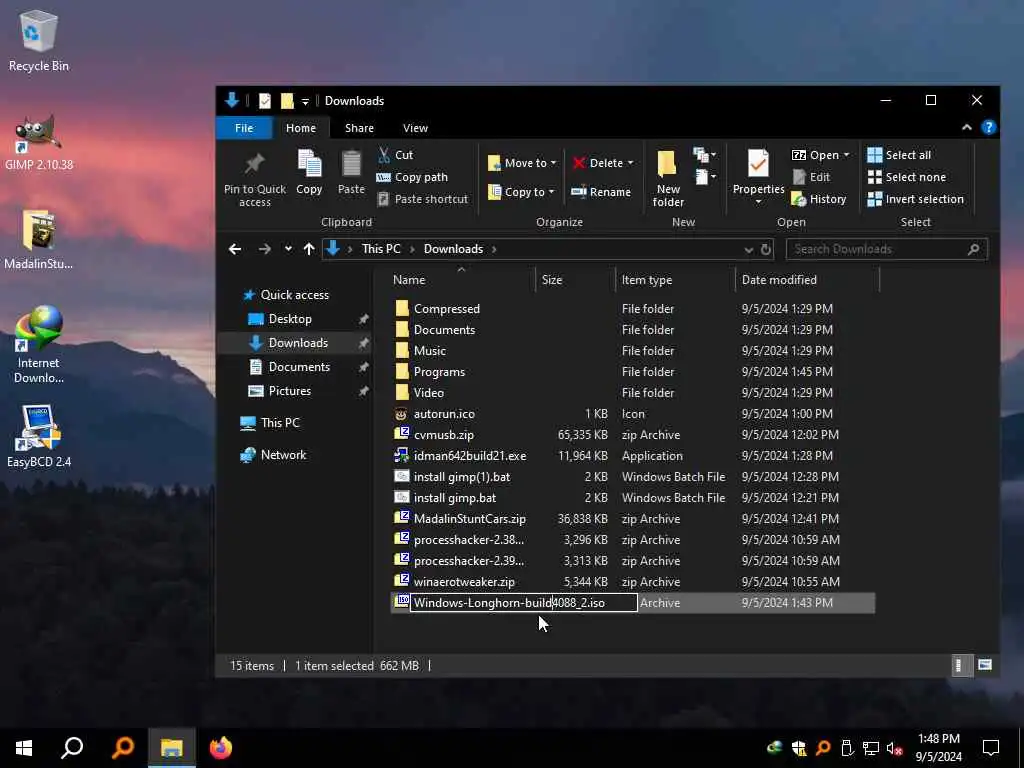Click the Search Downloads field
Image resolution: width=1024 pixels, height=768 pixels.
tap(886, 249)
